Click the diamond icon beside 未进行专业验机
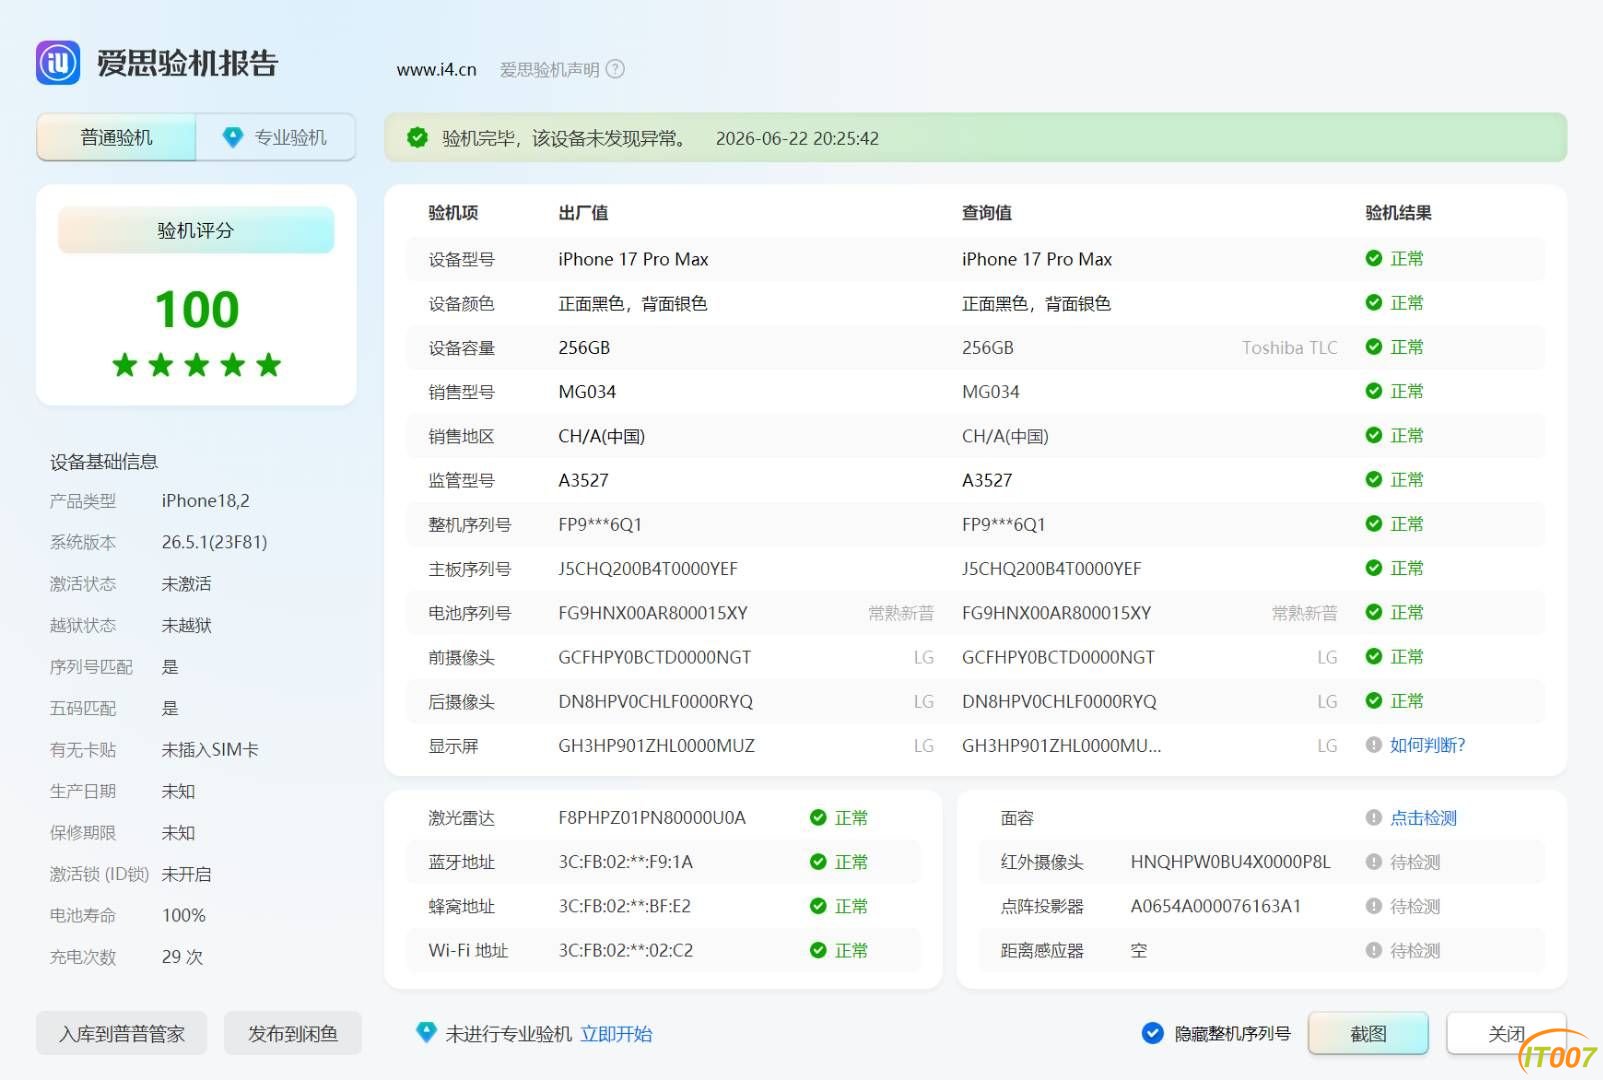1603x1080 pixels. [426, 1032]
